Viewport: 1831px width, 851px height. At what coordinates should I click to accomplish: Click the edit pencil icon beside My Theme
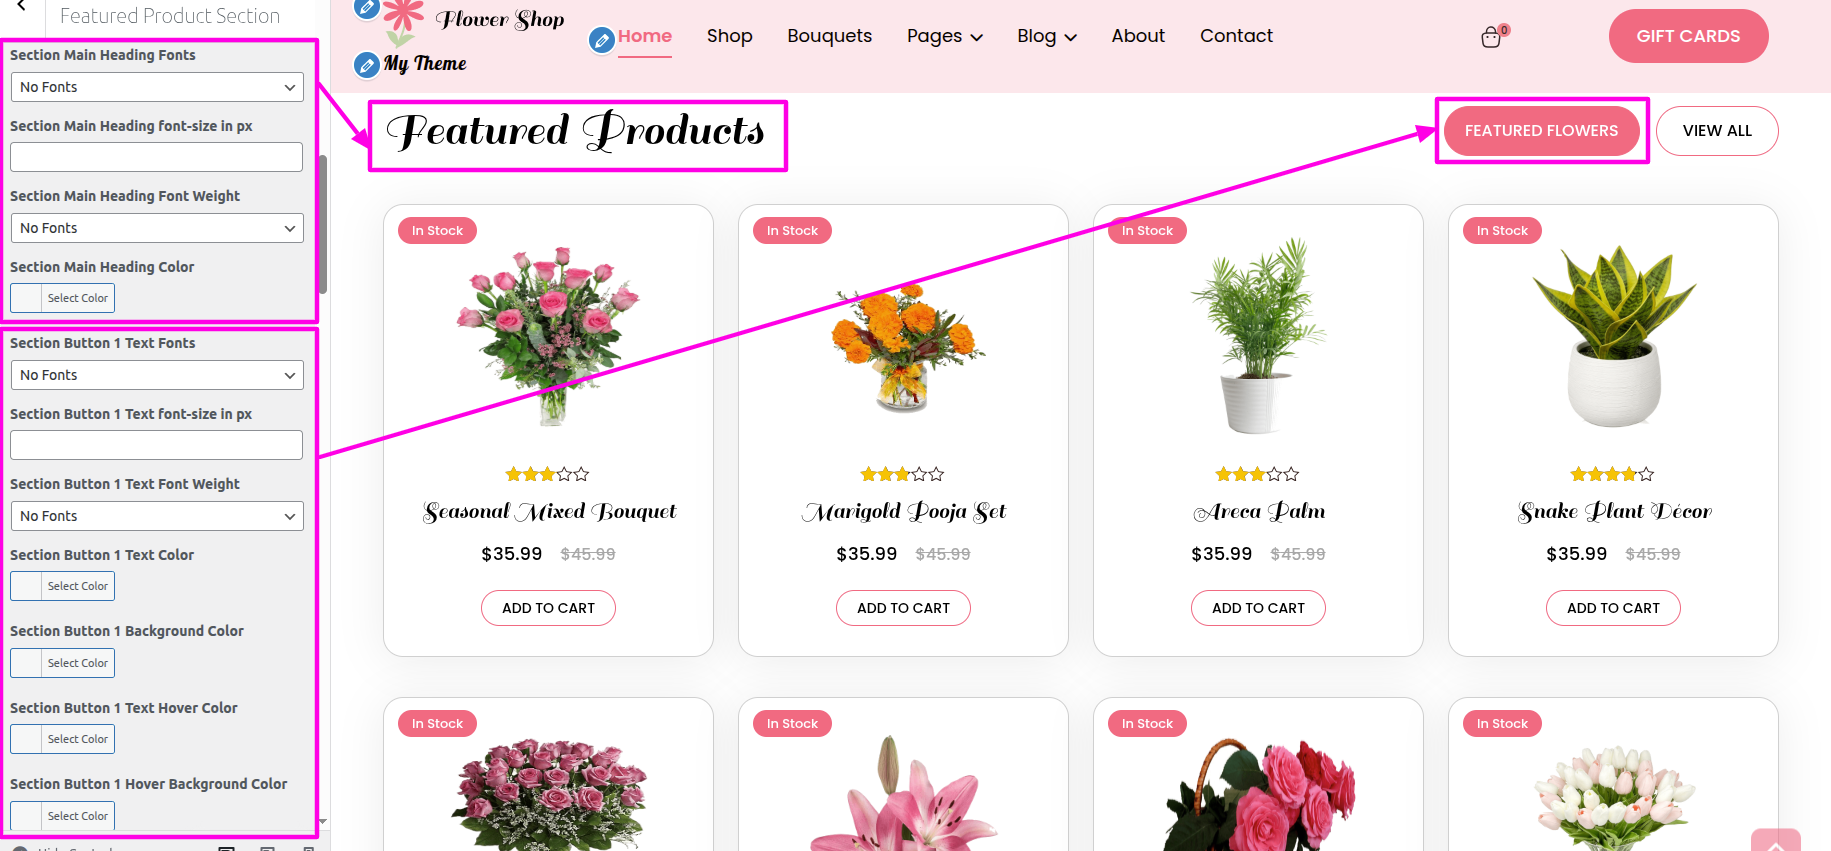(367, 65)
